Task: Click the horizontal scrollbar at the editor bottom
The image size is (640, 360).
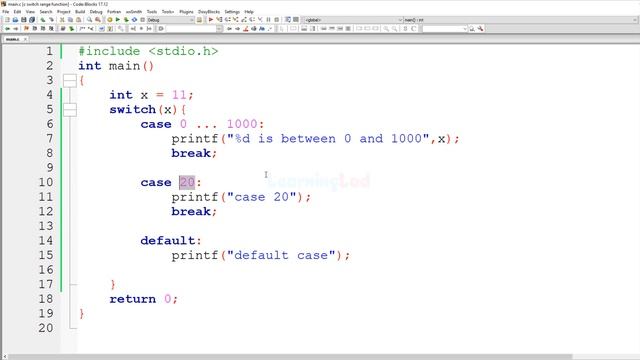Action: [290, 357]
